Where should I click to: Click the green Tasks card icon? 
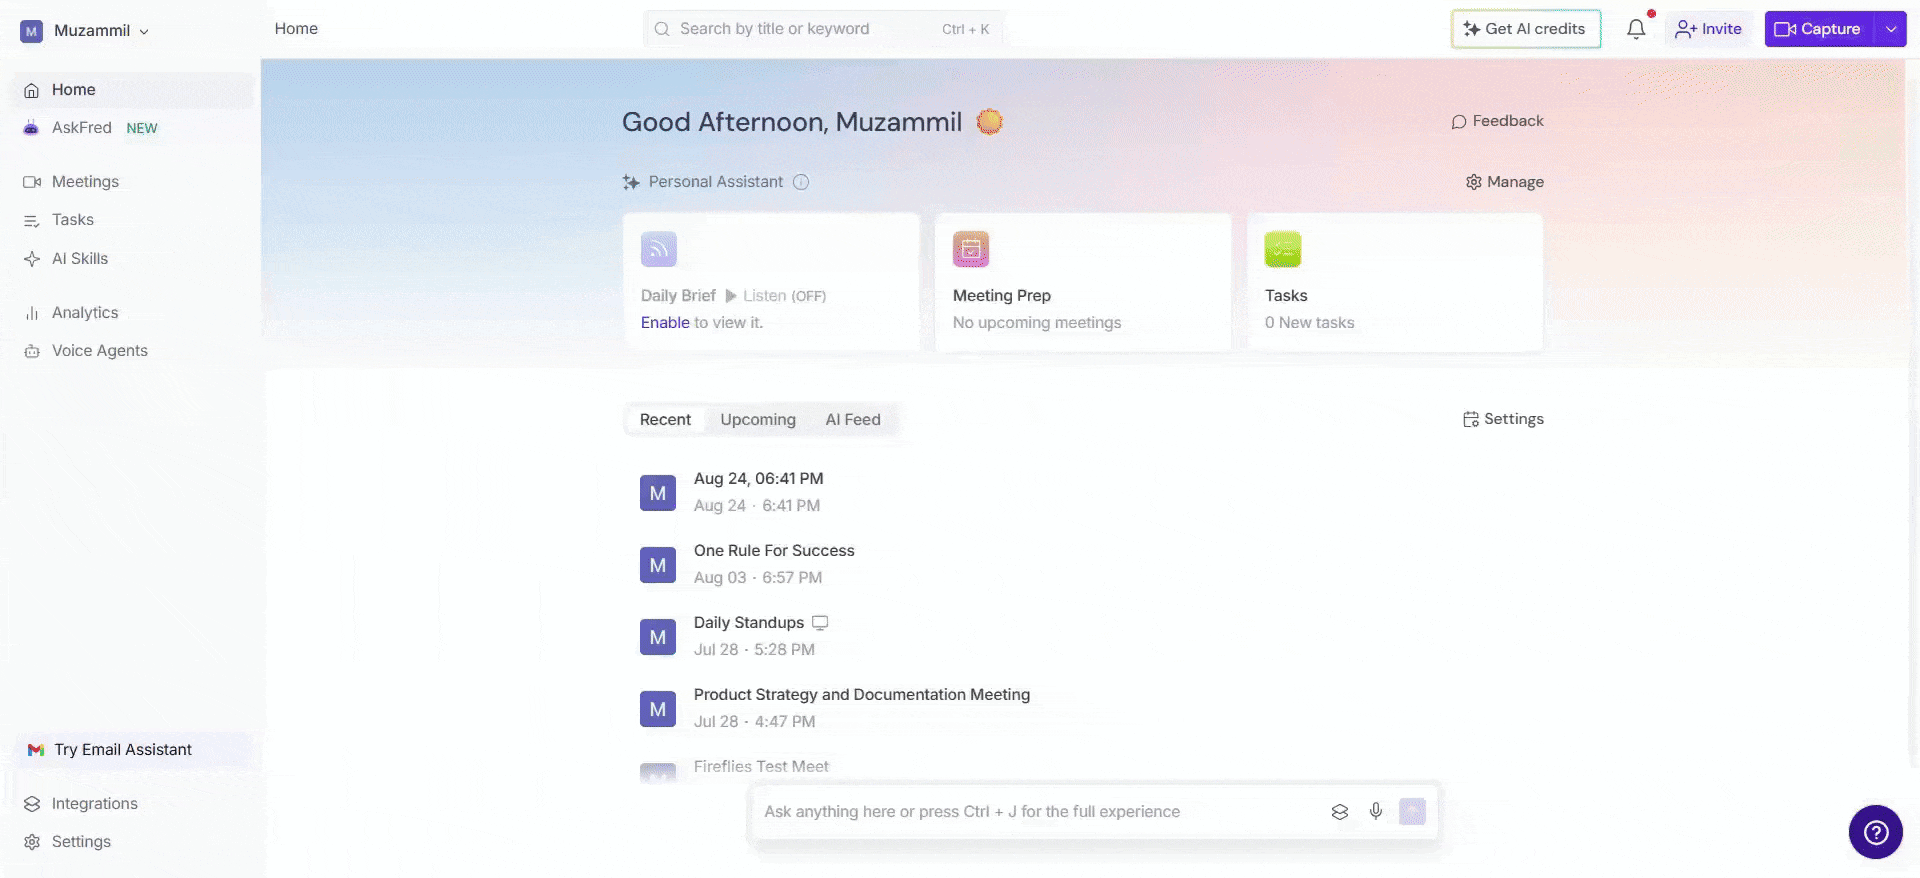tap(1283, 249)
